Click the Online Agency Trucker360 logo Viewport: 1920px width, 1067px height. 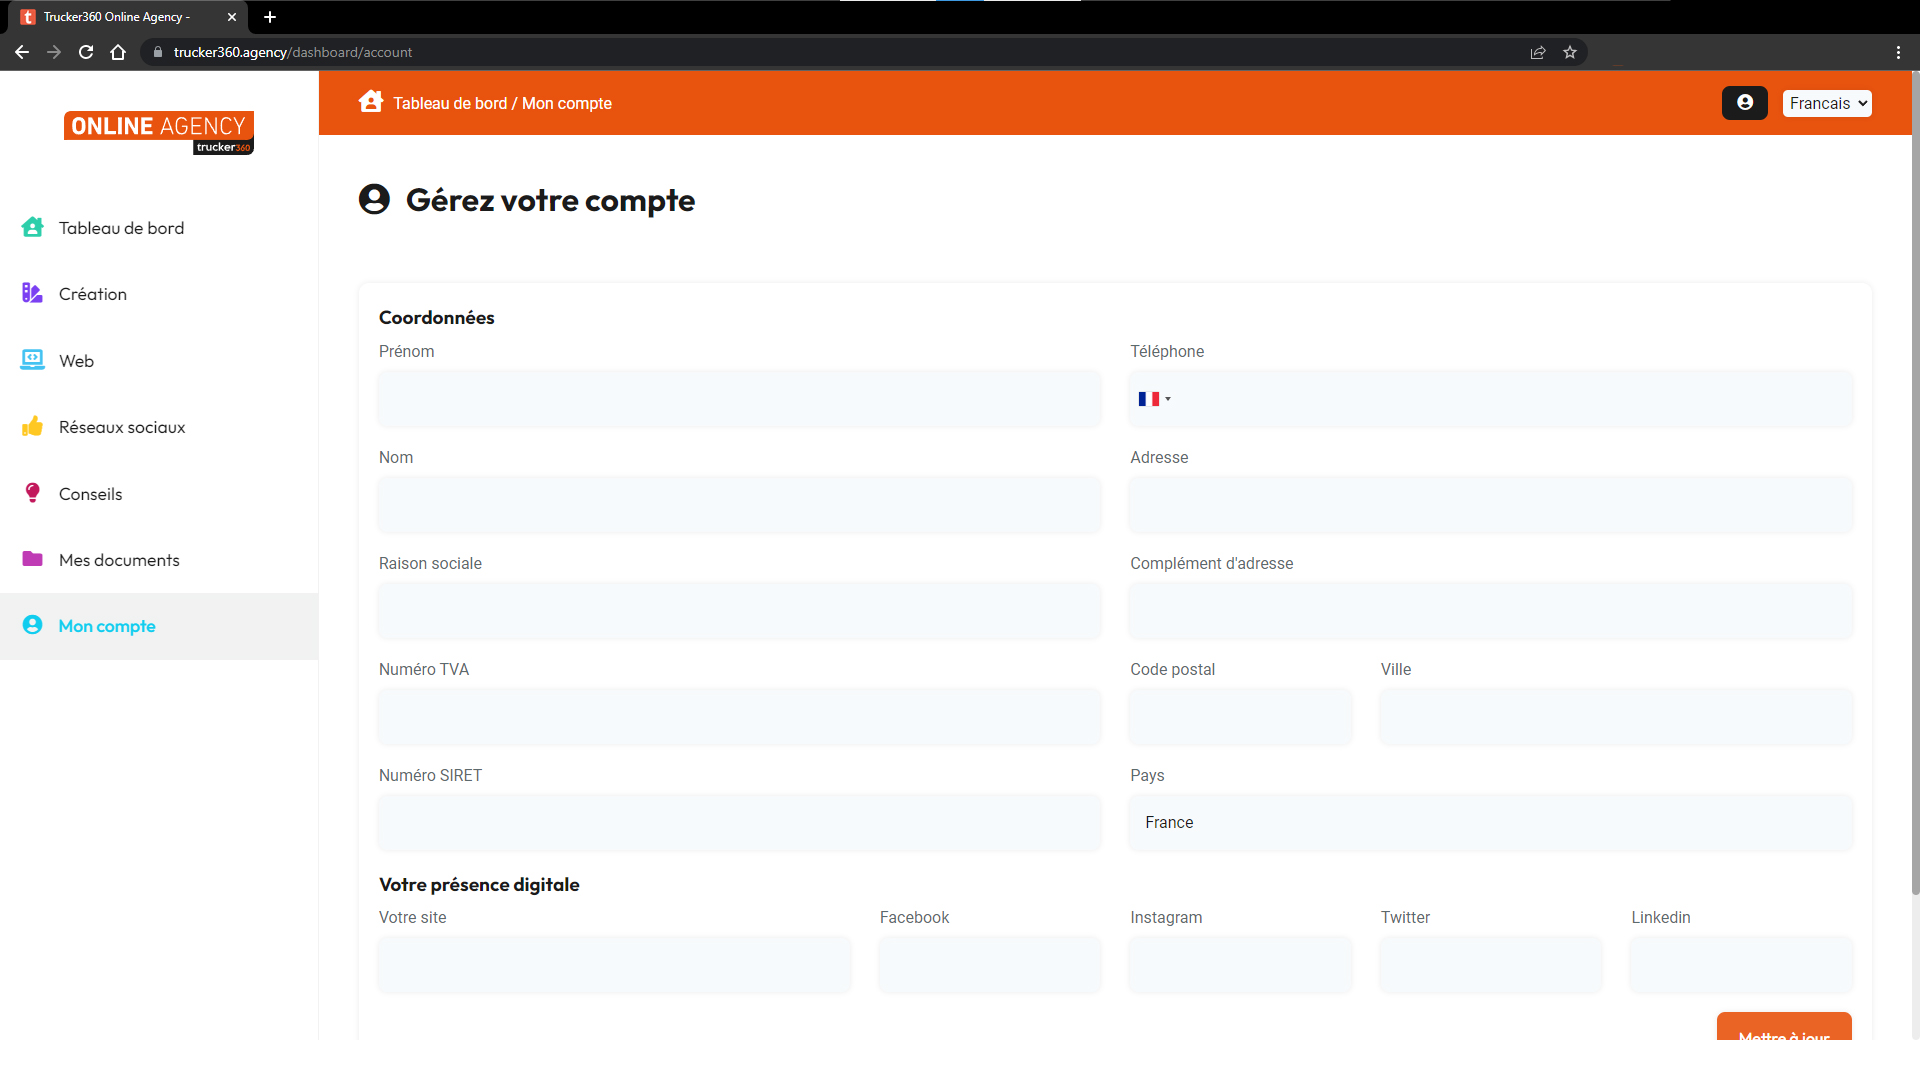pos(159,132)
